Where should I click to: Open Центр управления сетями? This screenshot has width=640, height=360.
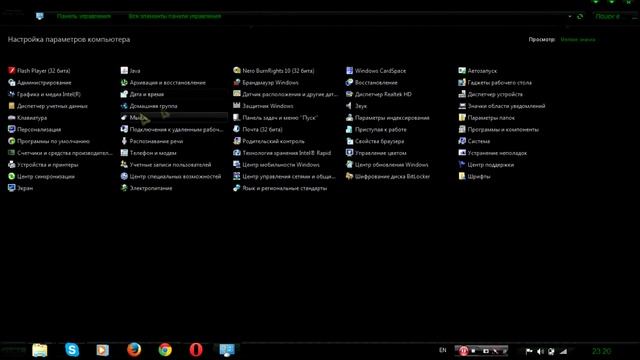tap(289, 177)
